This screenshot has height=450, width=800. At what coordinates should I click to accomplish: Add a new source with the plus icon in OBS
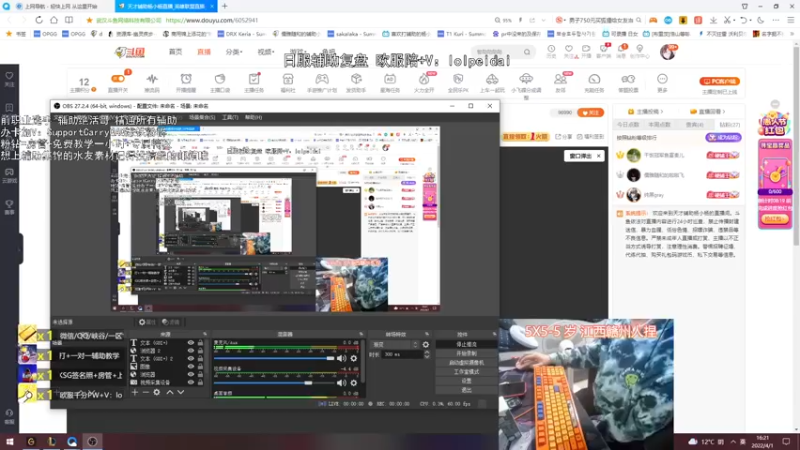coord(135,392)
